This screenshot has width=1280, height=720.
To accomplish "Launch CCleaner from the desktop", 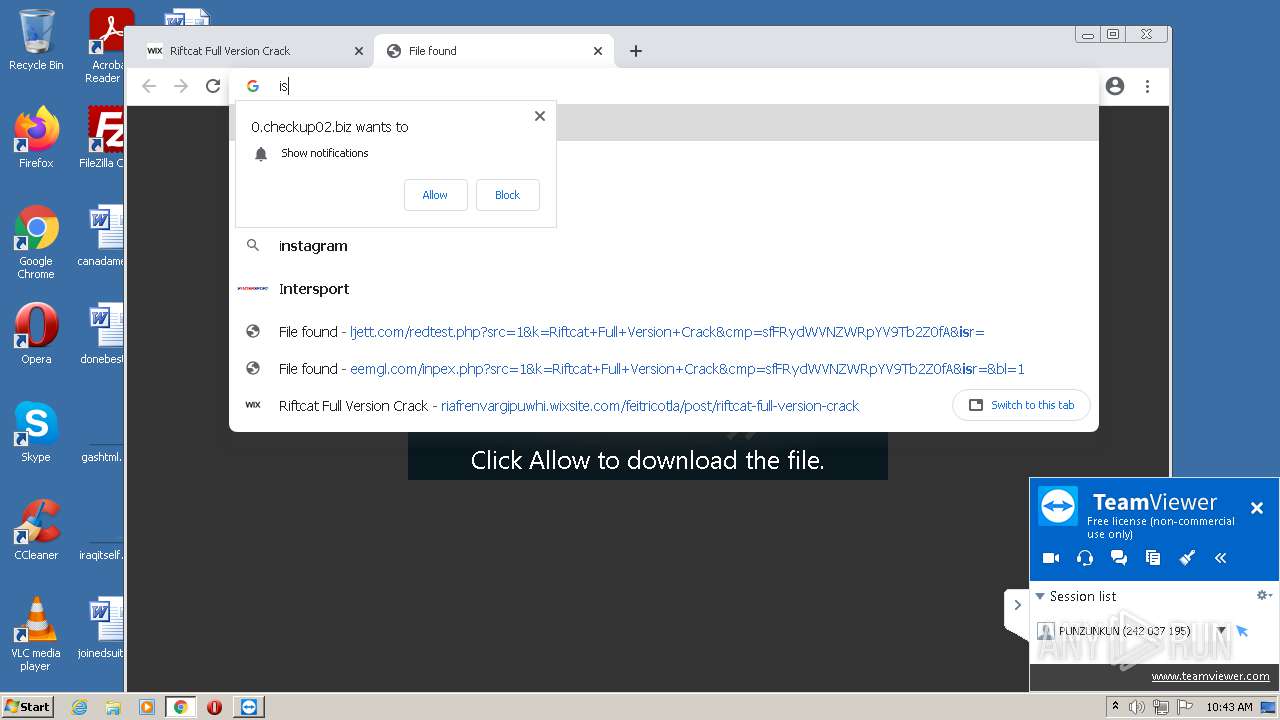I will tap(36, 529).
